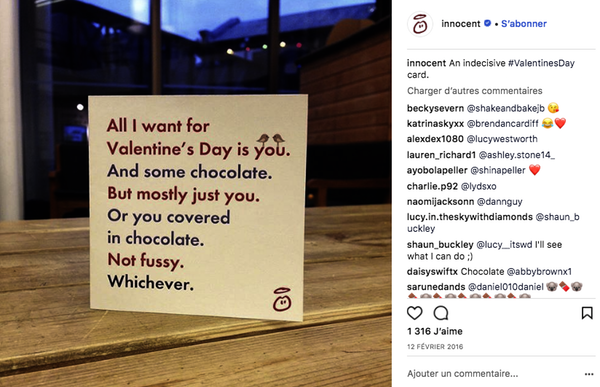Viewport: 600px width, 387px height.
Task: Click the heart like icon
Action: point(414,313)
